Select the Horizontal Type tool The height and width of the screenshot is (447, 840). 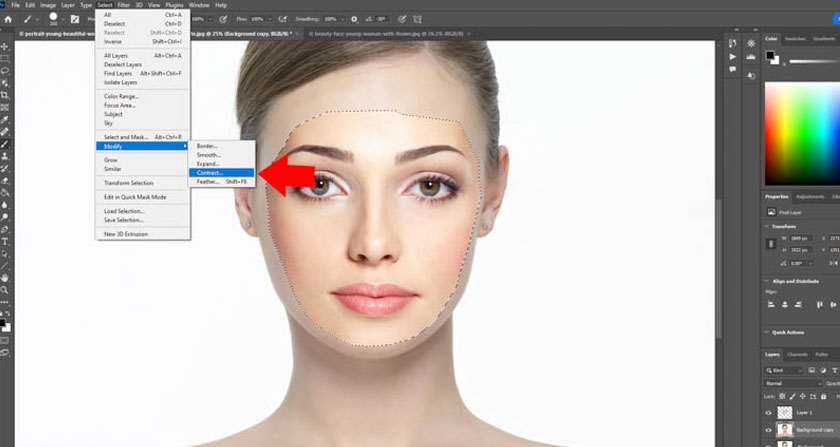point(5,241)
